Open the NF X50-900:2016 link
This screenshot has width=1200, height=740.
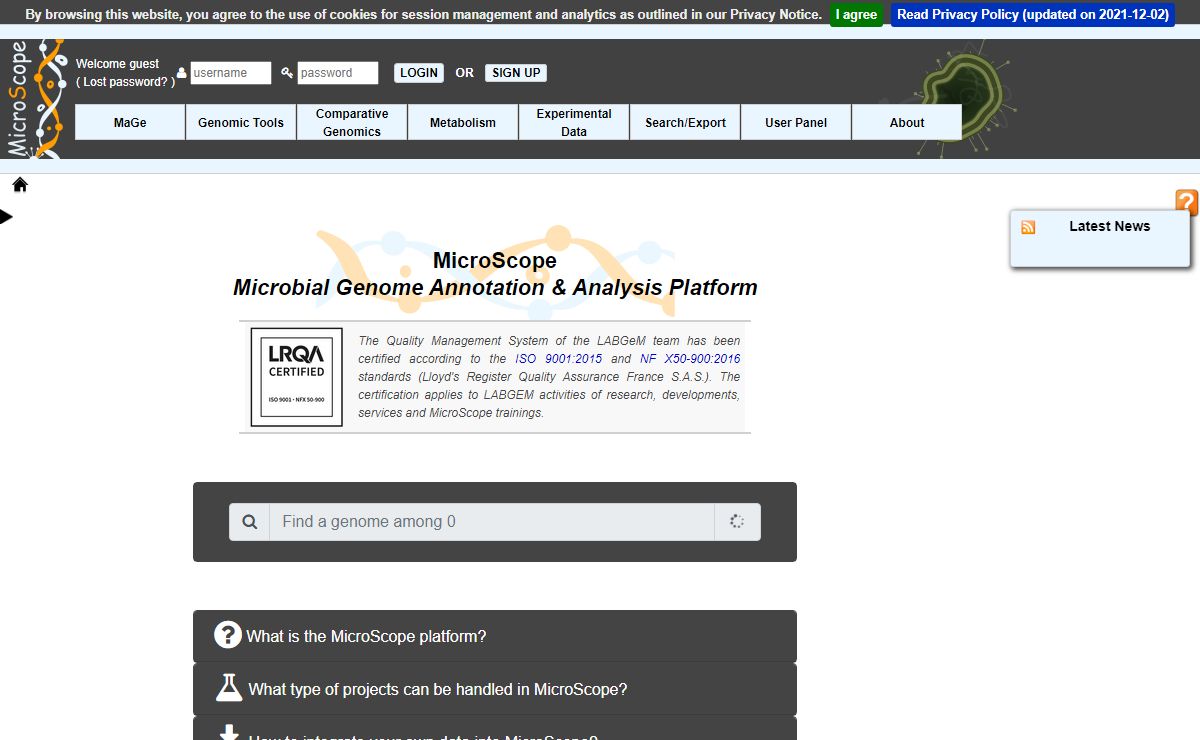pyautogui.click(x=690, y=359)
